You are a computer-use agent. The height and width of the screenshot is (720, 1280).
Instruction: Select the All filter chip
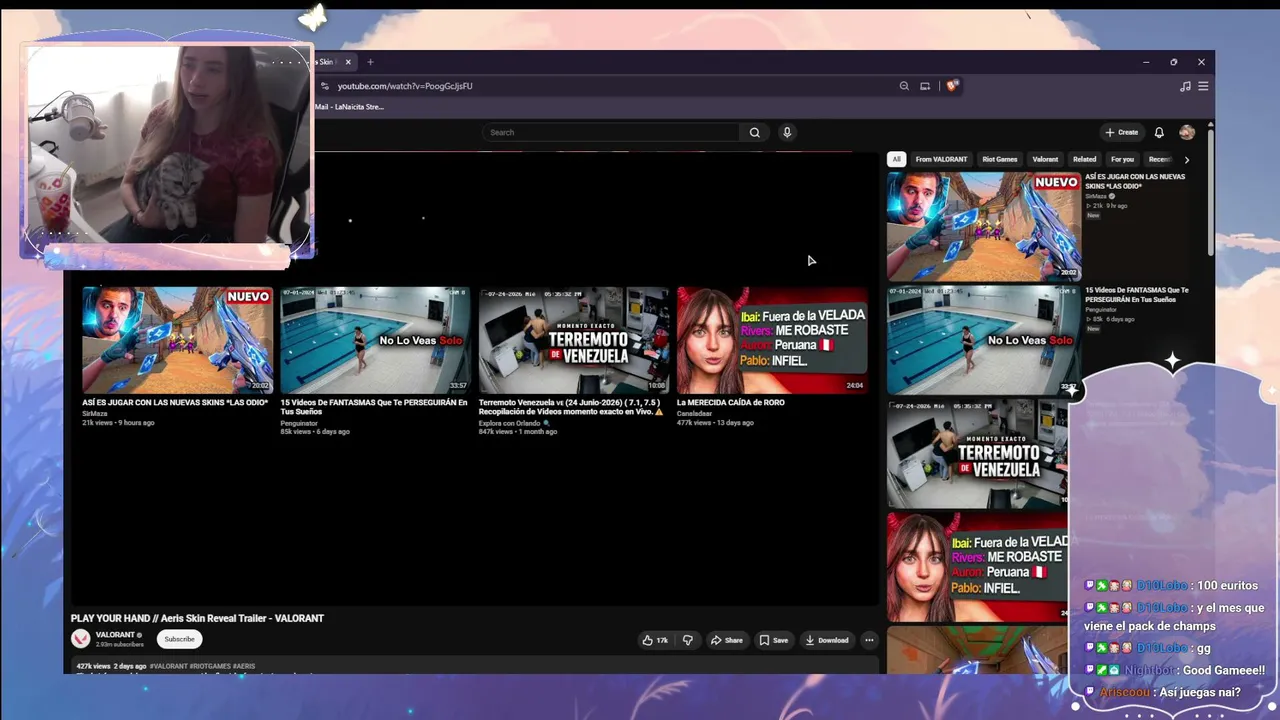896,159
